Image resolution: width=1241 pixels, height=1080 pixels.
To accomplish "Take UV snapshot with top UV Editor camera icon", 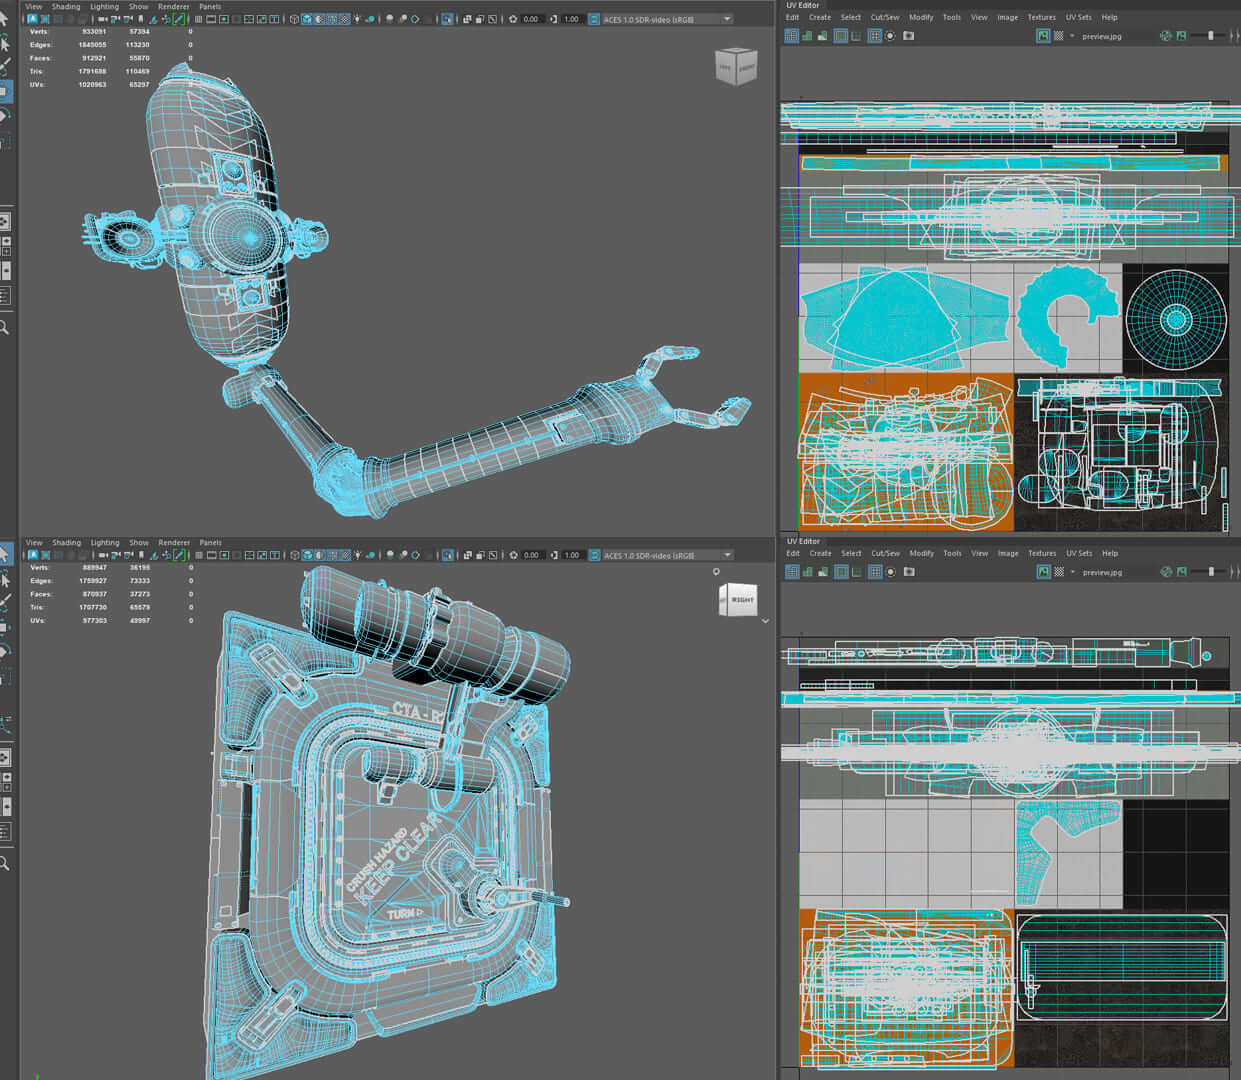I will click(908, 36).
